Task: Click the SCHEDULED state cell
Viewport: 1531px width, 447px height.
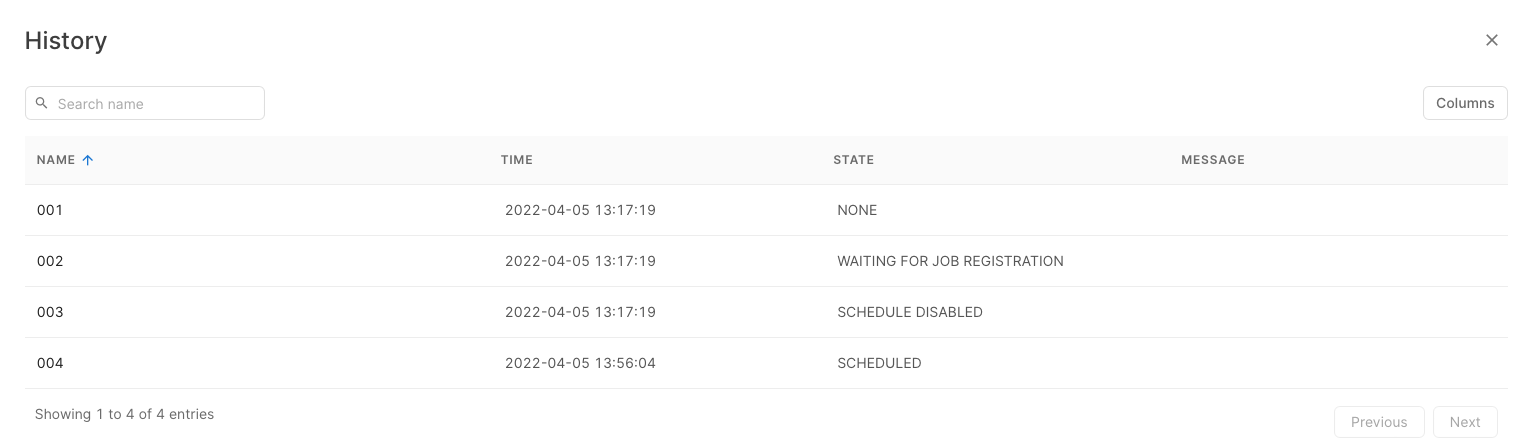Action: coord(879,363)
